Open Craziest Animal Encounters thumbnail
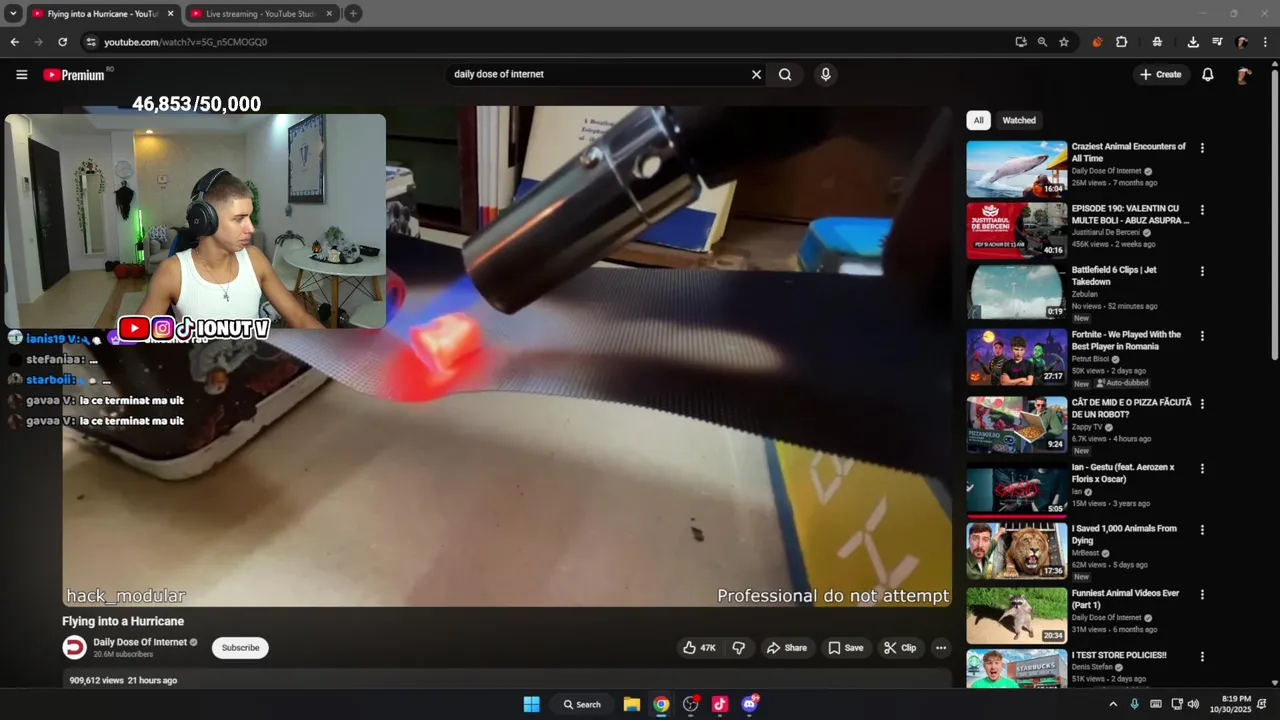The height and width of the screenshot is (720, 1280). (1016, 168)
